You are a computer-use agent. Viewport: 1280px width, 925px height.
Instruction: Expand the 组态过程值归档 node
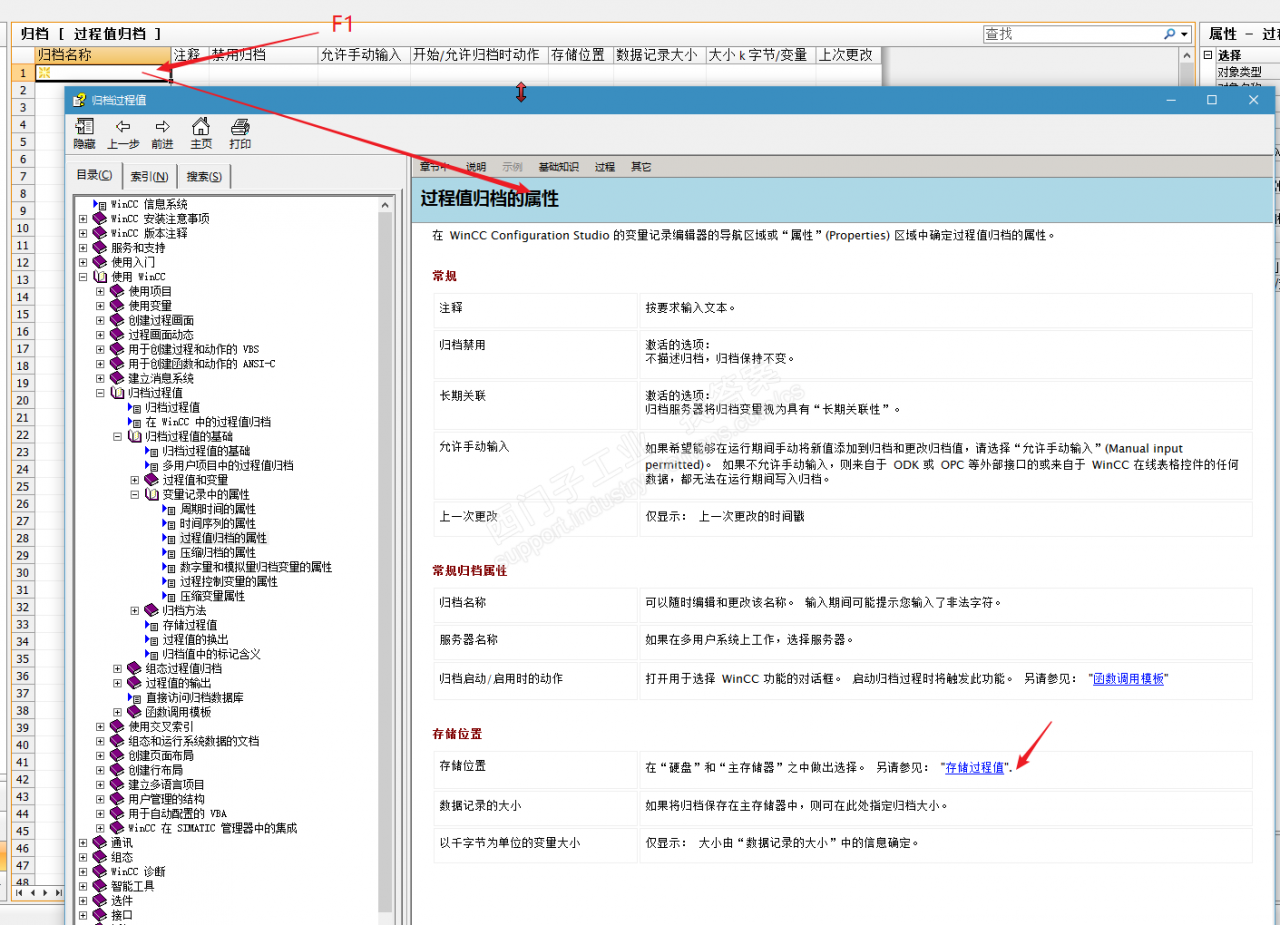click(118, 669)
